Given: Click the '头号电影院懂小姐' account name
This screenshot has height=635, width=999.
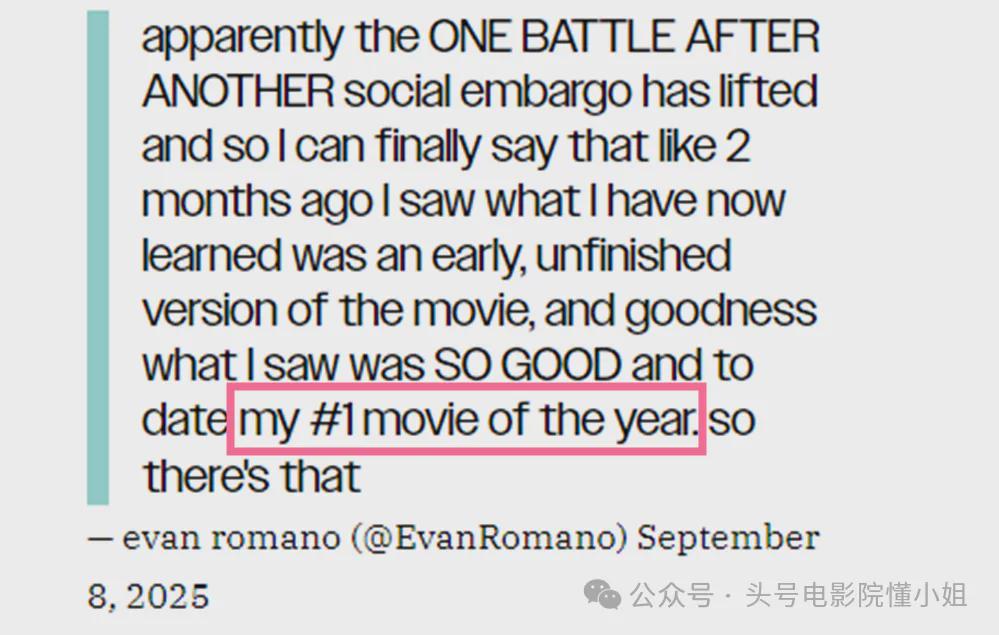Looking at the screenshot, I should click(856, 596).
